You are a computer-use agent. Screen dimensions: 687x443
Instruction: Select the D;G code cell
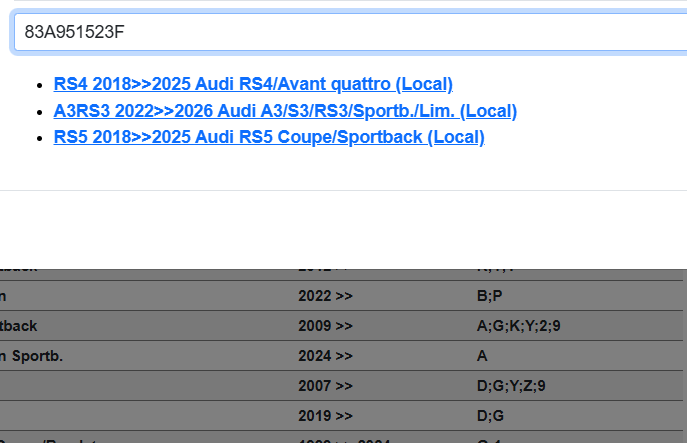[x=490, y=415]
